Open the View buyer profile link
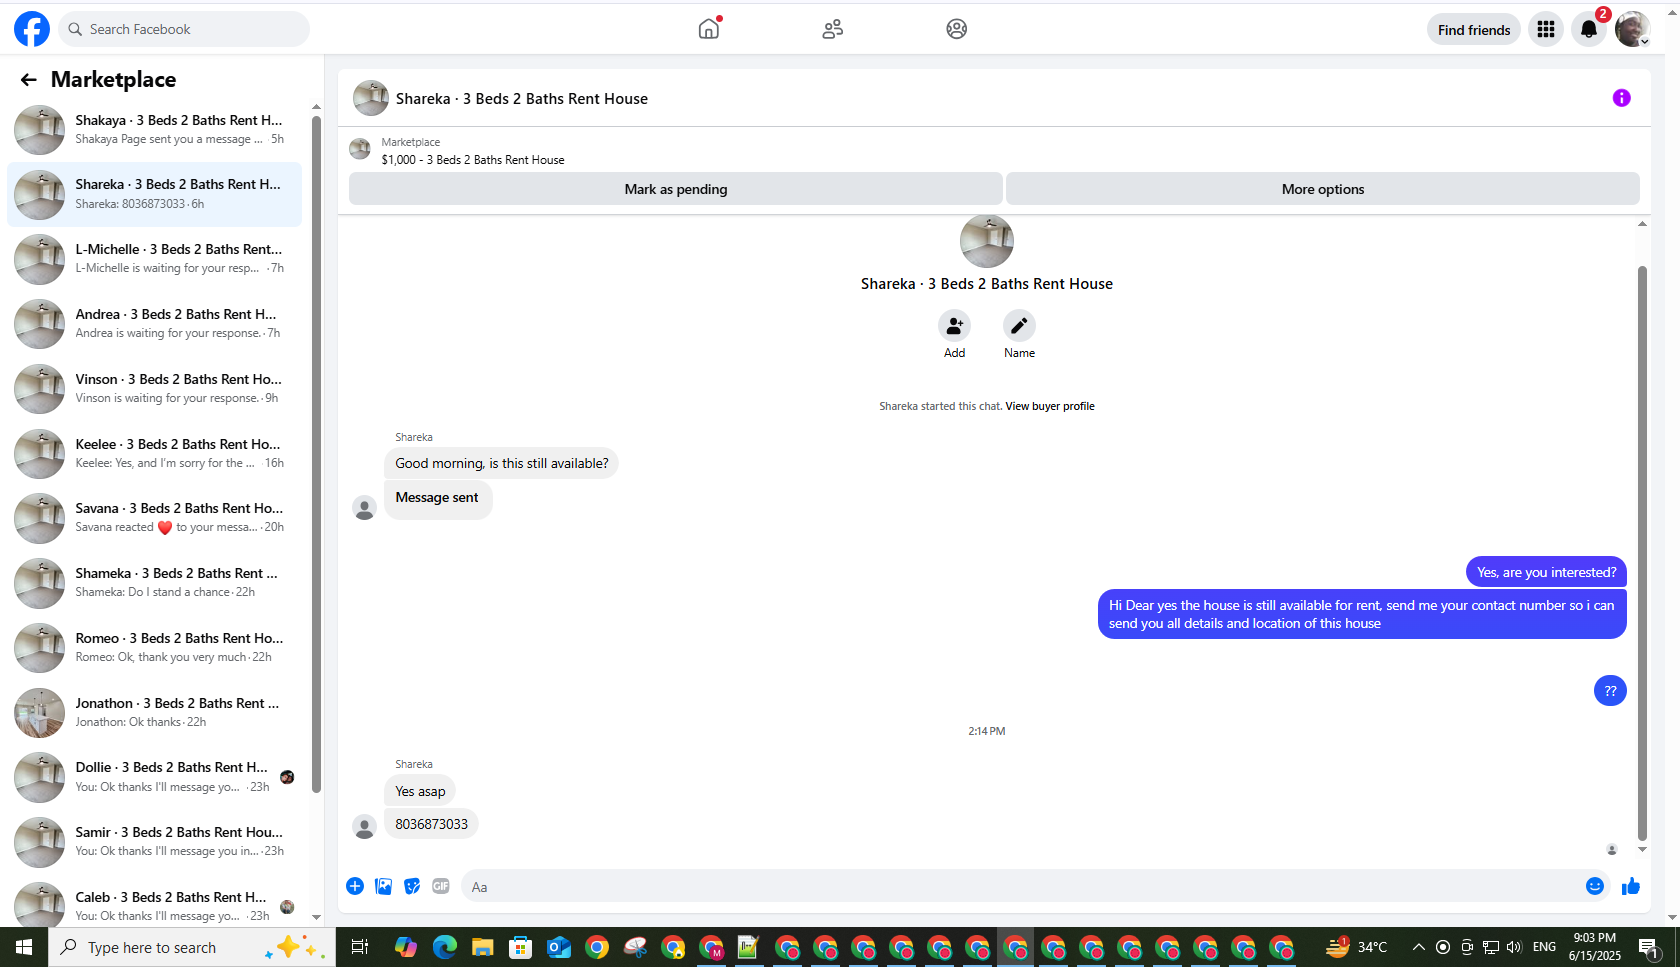This screenshot has width=1680, height=967. pyautogui.click(x=1050, y=406)
